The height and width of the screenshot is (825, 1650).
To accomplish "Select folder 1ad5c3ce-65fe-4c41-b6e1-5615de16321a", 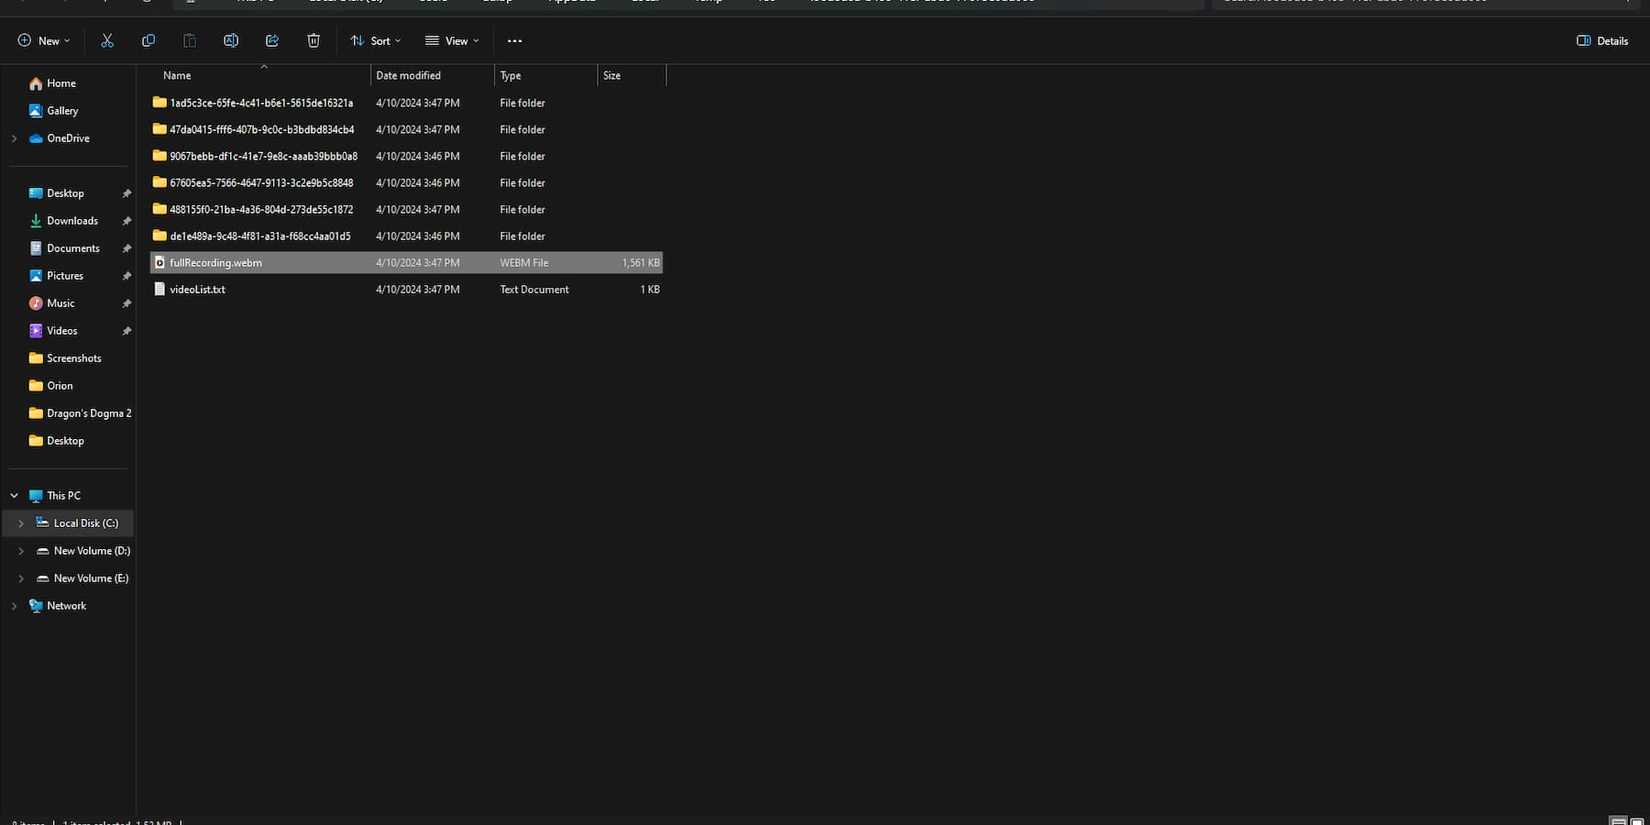I will tap(406, 103).
